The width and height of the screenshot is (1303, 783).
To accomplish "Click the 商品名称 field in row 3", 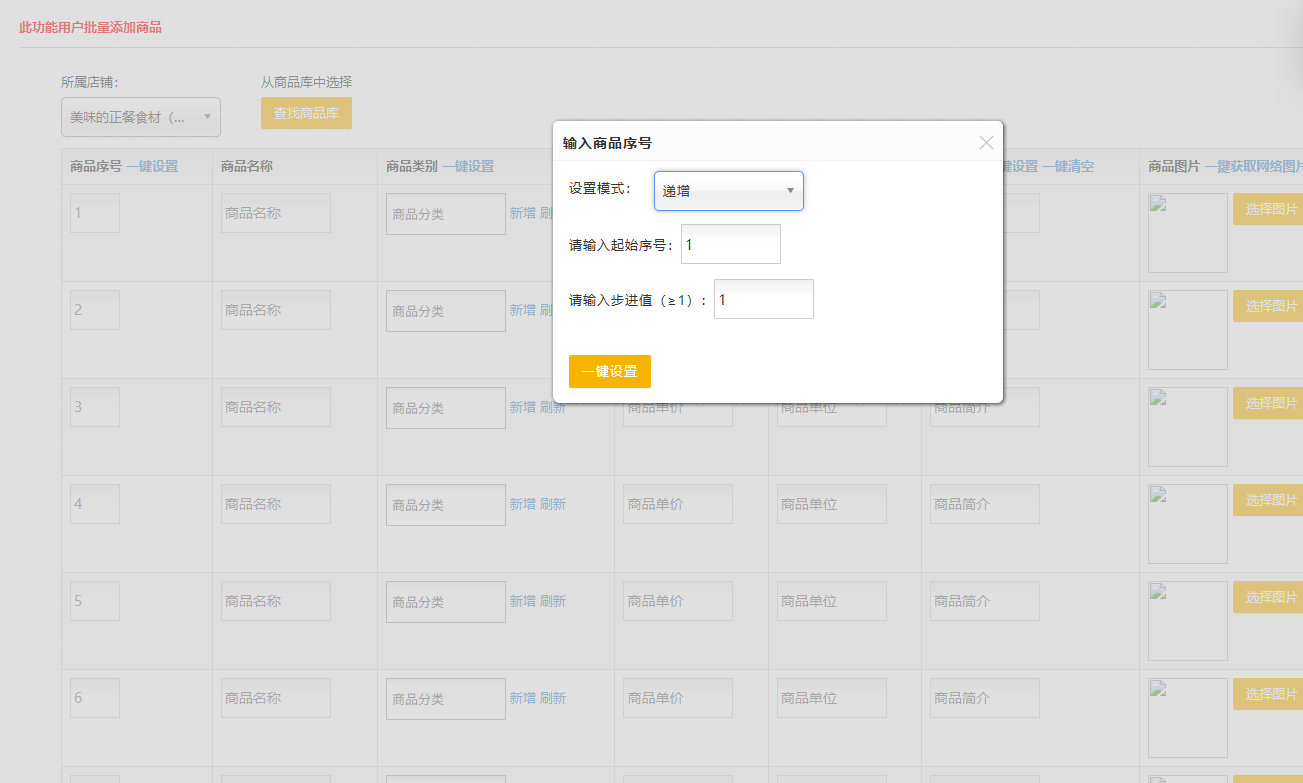I will click(276, 407).
